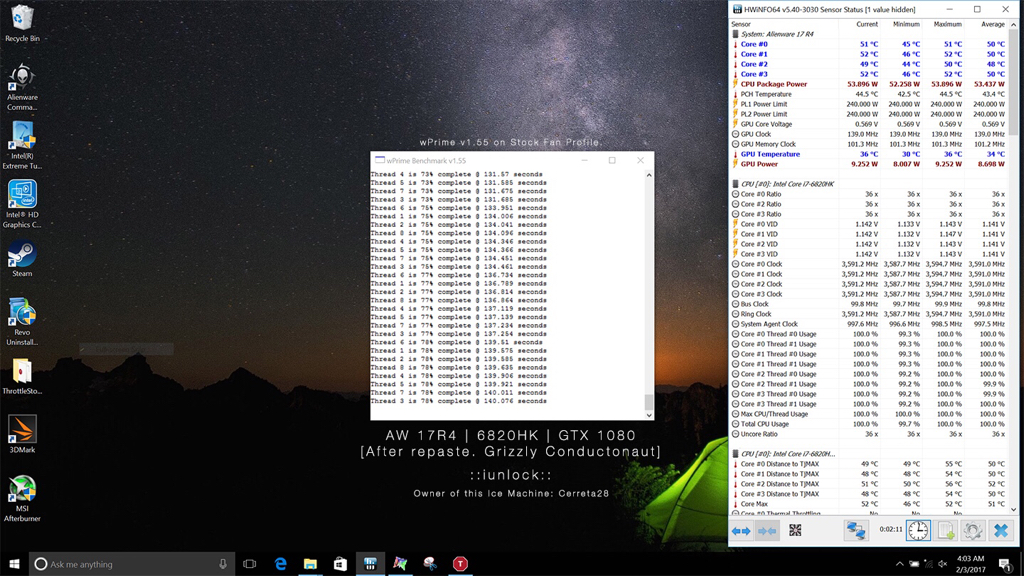The height and width of the screenshot is (576, 1024).
Task: Click the muted volume icon in system tray
Action: click(x=942, y=564)
